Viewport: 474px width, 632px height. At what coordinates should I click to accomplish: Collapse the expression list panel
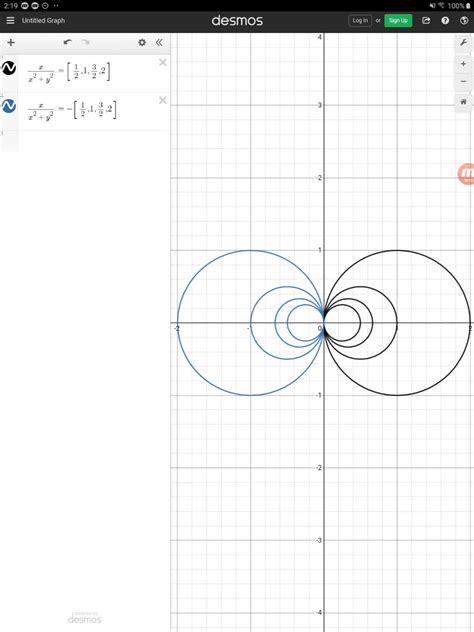159,42
